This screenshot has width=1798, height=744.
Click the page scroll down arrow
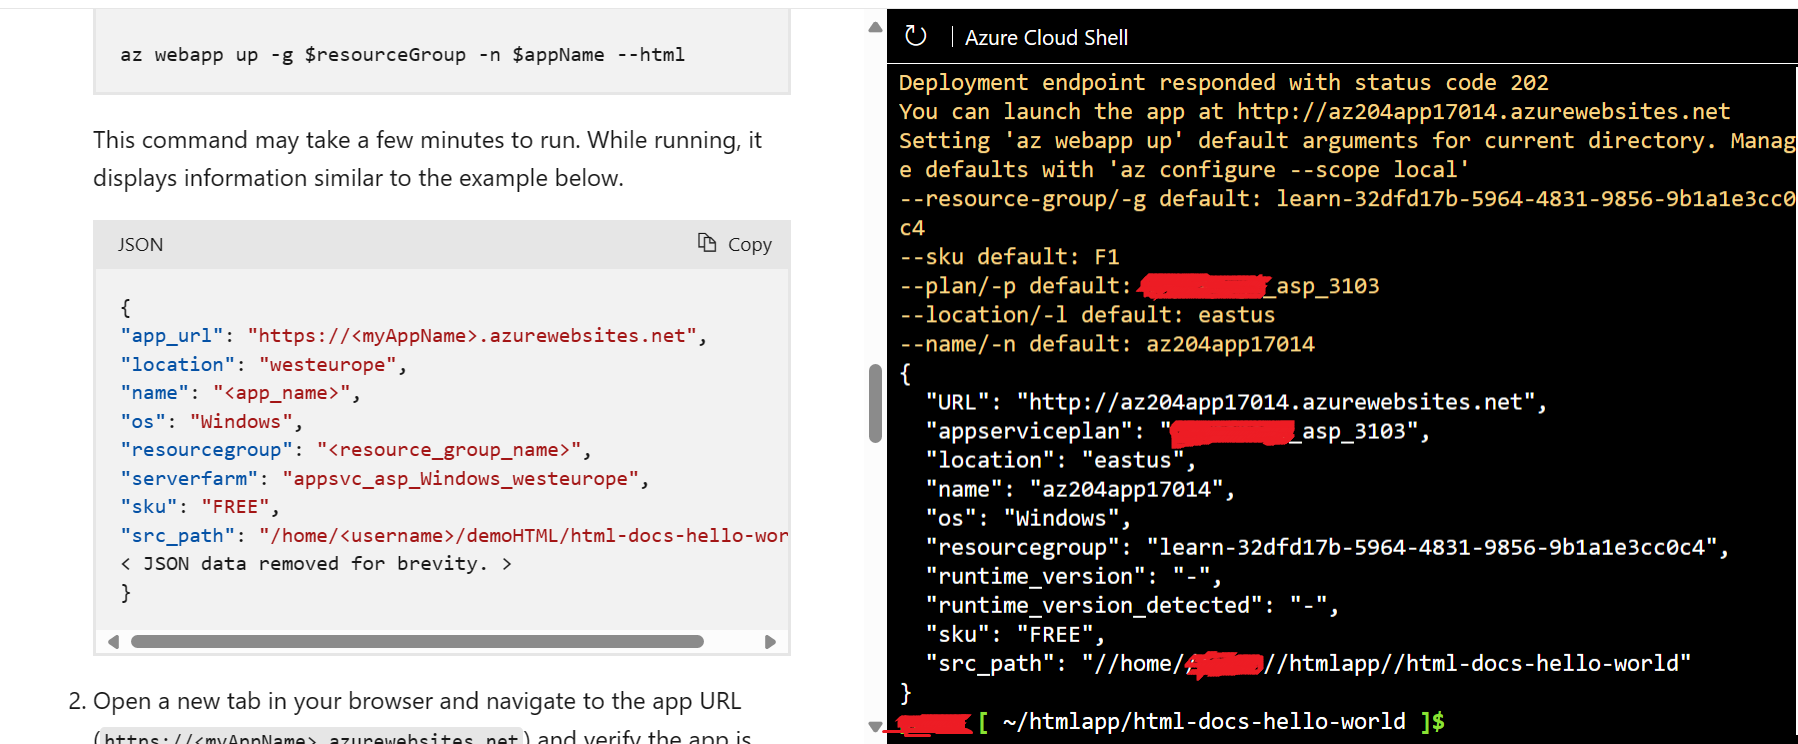point(875,727)
